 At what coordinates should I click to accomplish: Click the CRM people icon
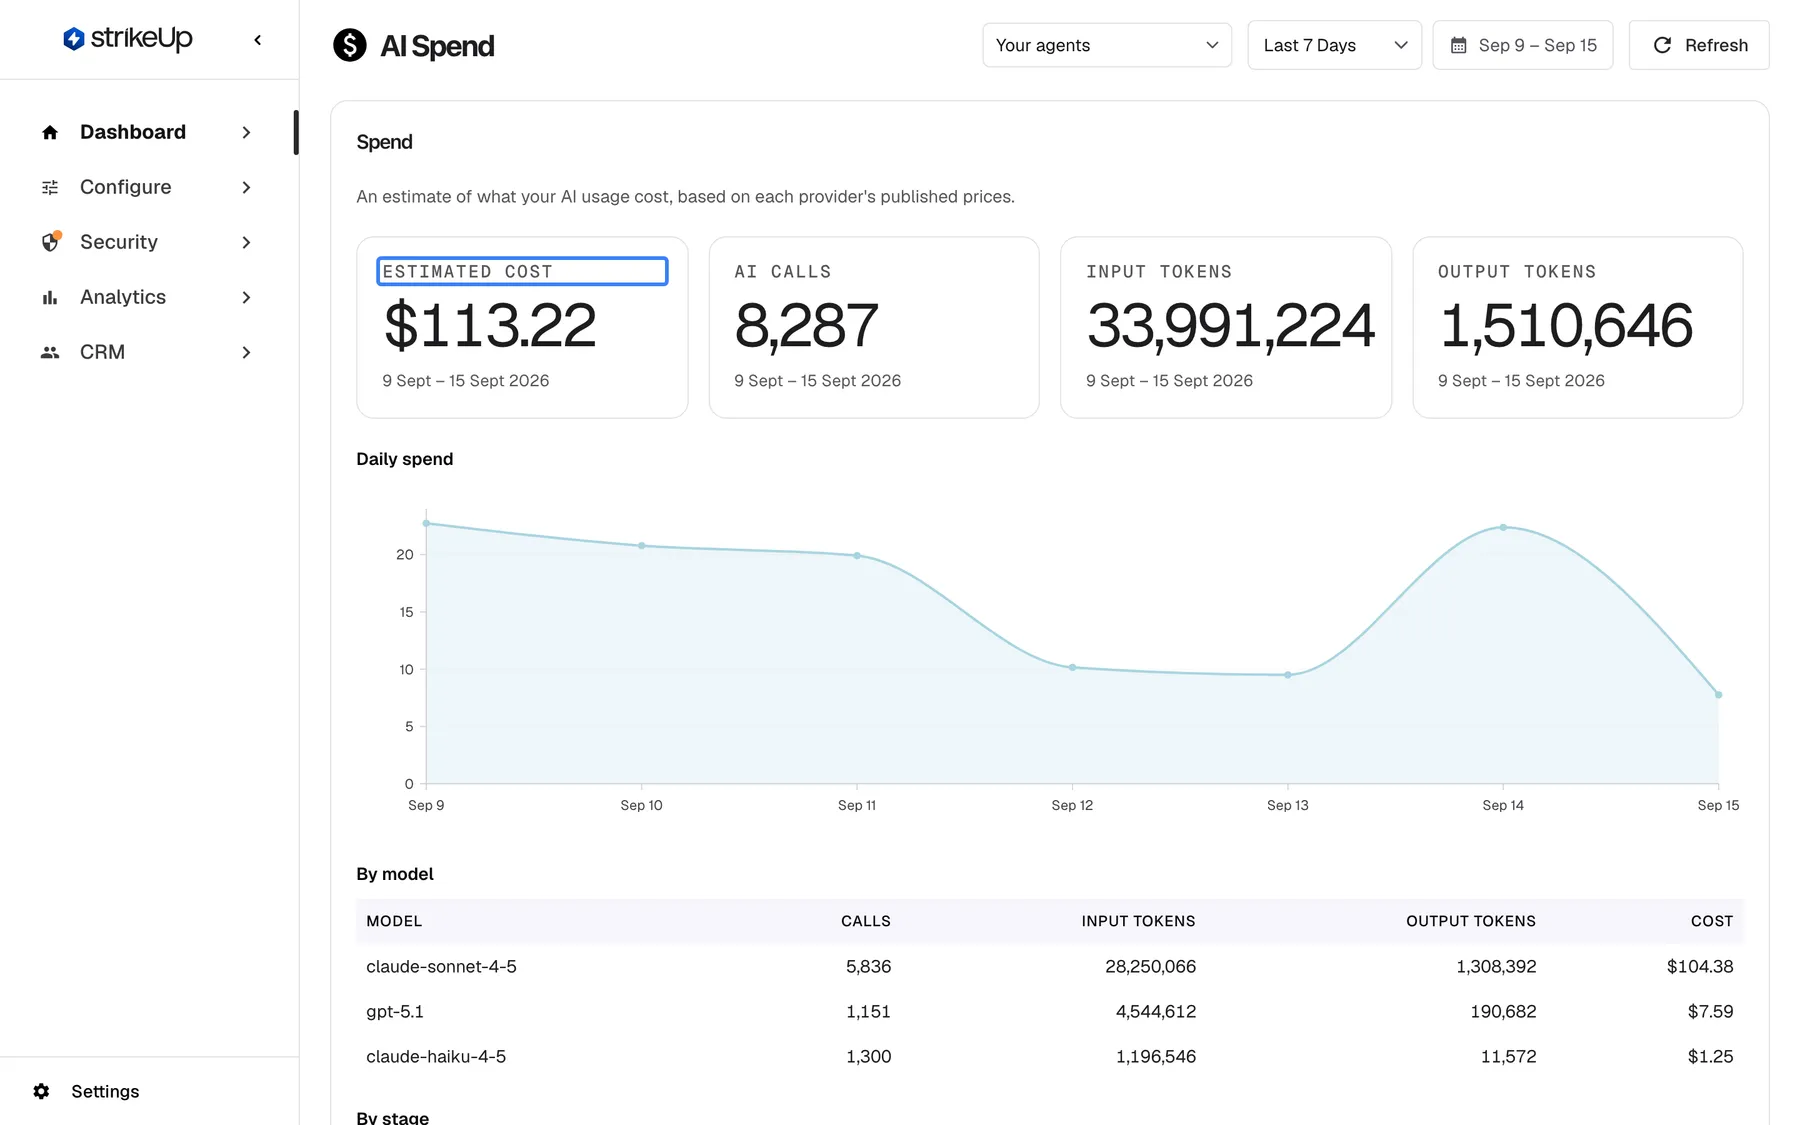click(x=50, y=352)
